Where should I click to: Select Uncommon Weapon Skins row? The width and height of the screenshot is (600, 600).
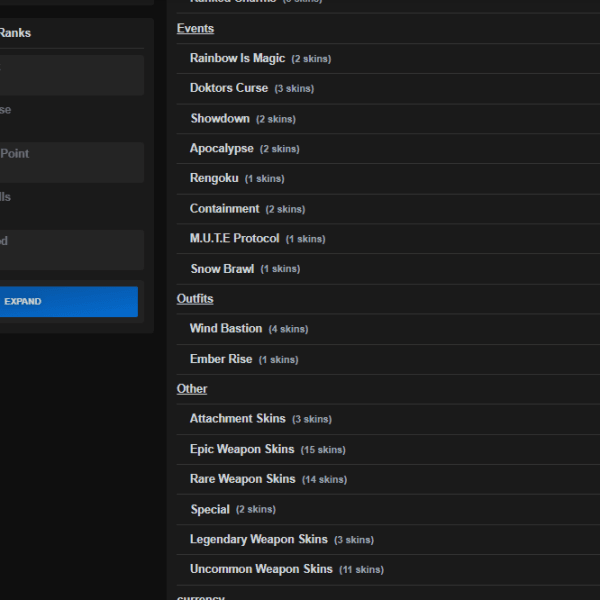pyautogui.click(x=388, y=569)
